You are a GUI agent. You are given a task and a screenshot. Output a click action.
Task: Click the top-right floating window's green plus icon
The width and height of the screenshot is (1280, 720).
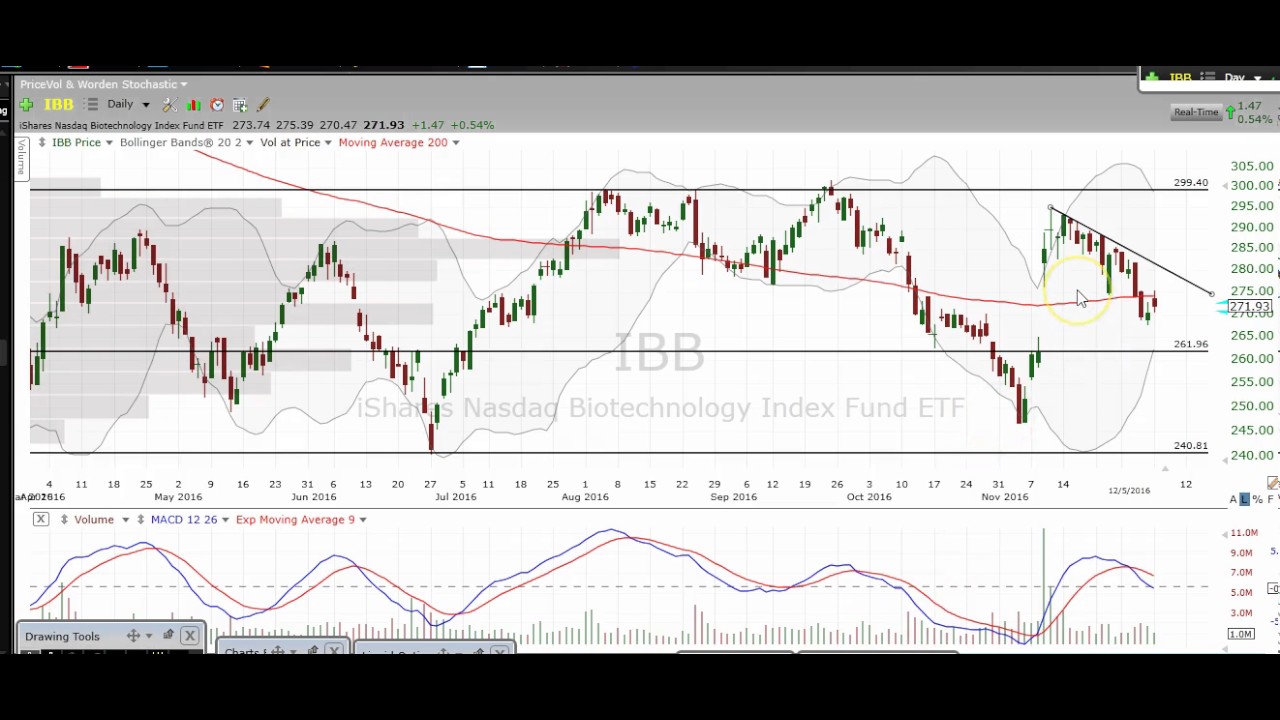tap(1153, 78)
